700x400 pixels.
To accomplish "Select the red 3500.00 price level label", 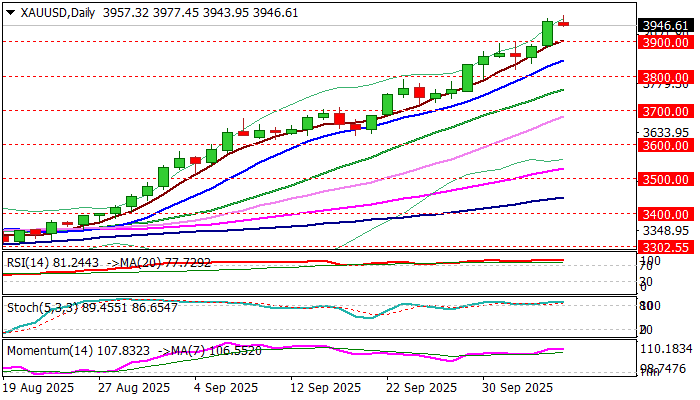I will tap(666, 179).
